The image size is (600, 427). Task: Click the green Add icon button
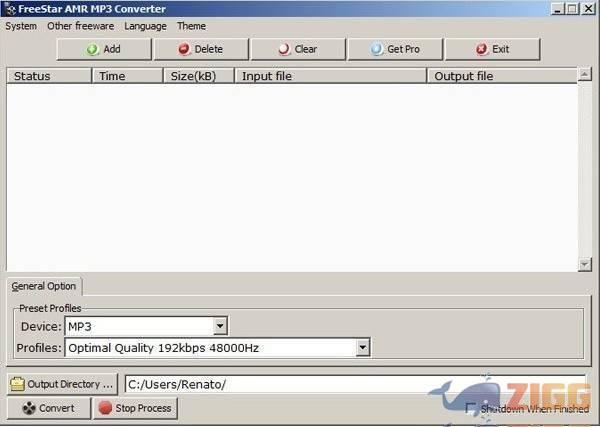pos(103,49)
